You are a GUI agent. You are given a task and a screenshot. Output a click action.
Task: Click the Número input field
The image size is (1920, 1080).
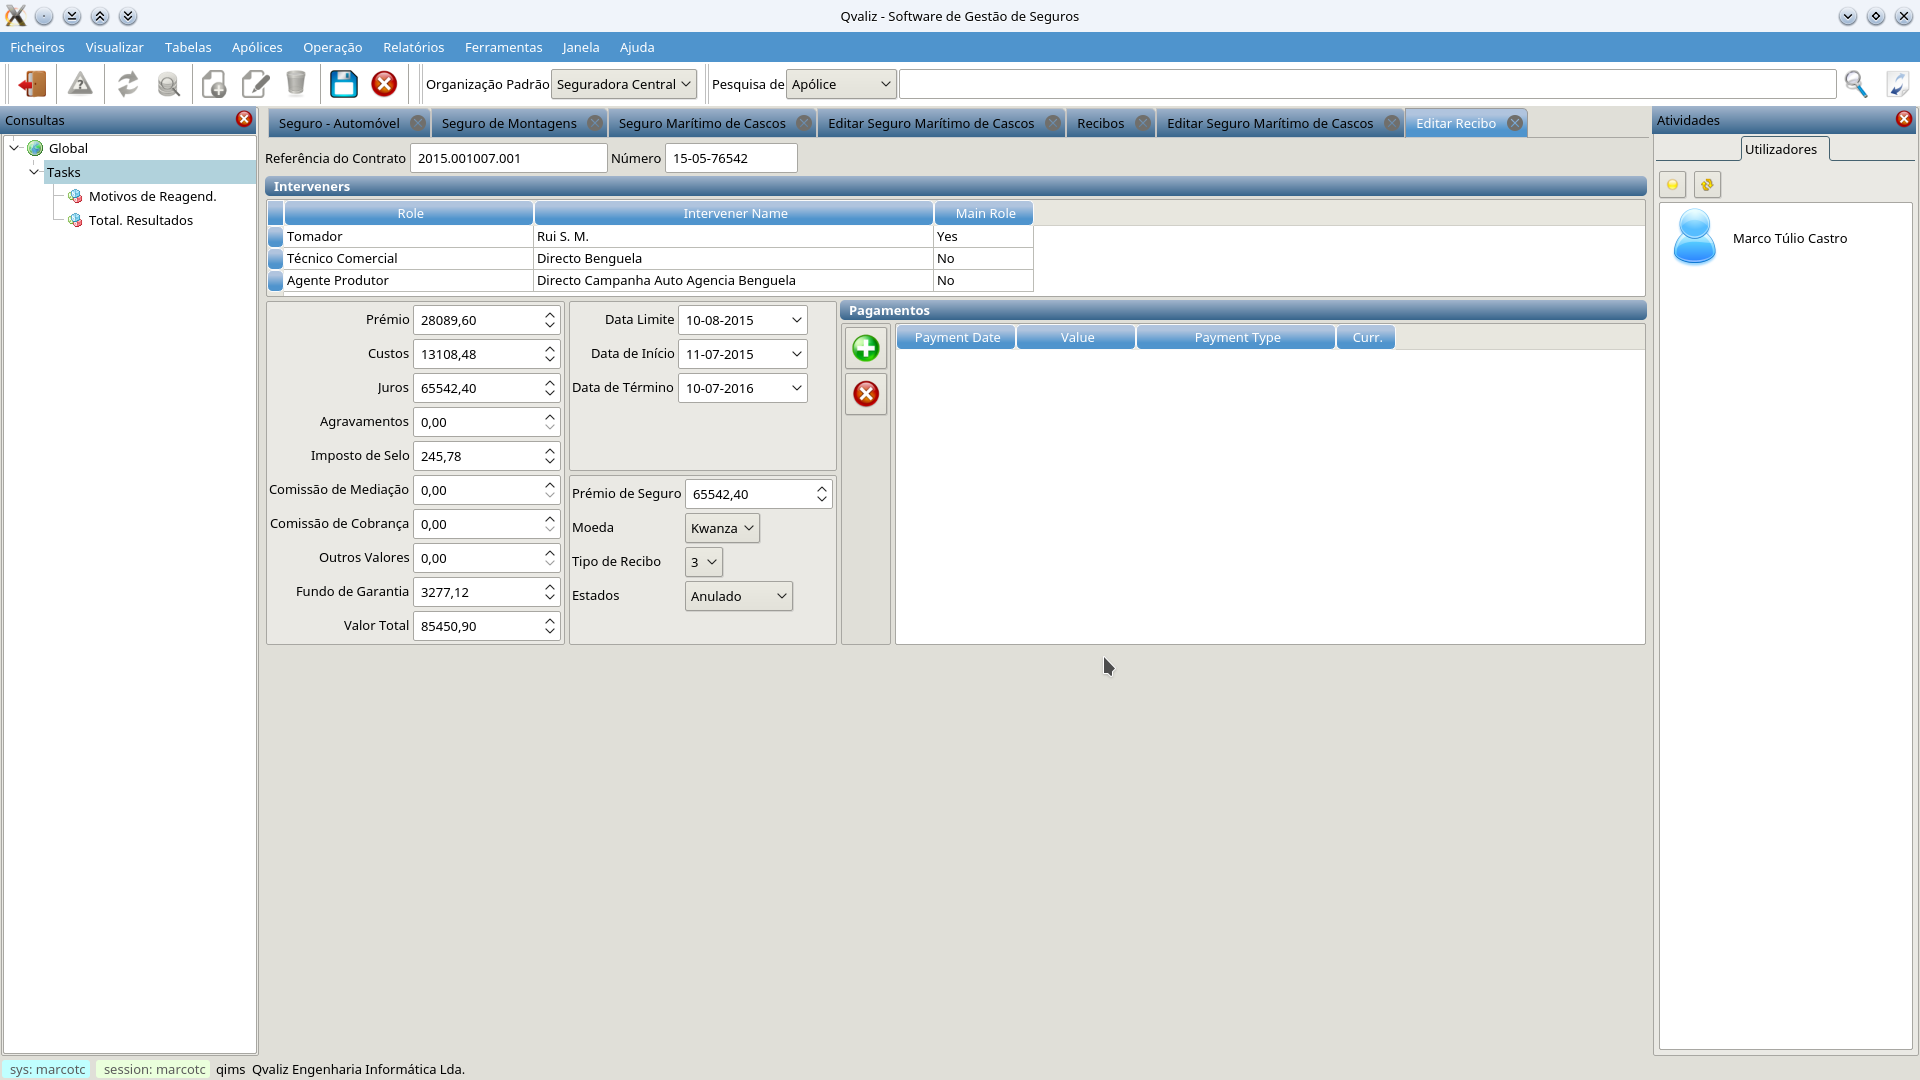[x=730, y=158]
